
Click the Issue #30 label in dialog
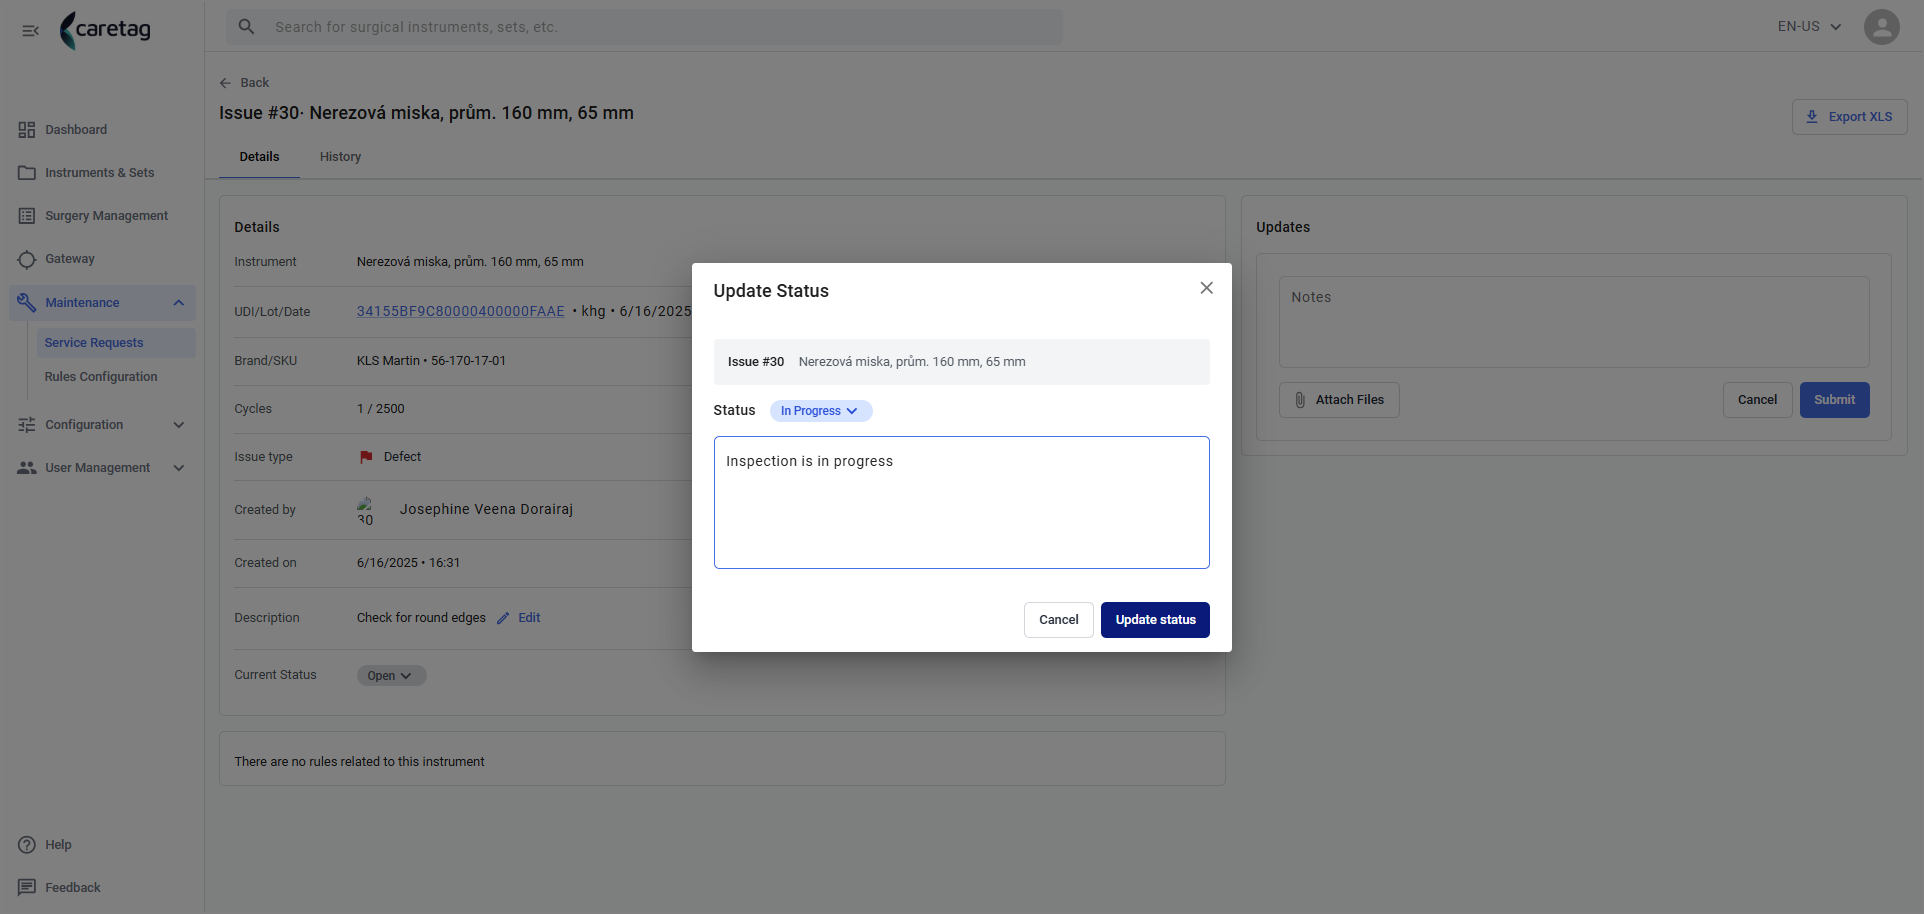(756, 362)
